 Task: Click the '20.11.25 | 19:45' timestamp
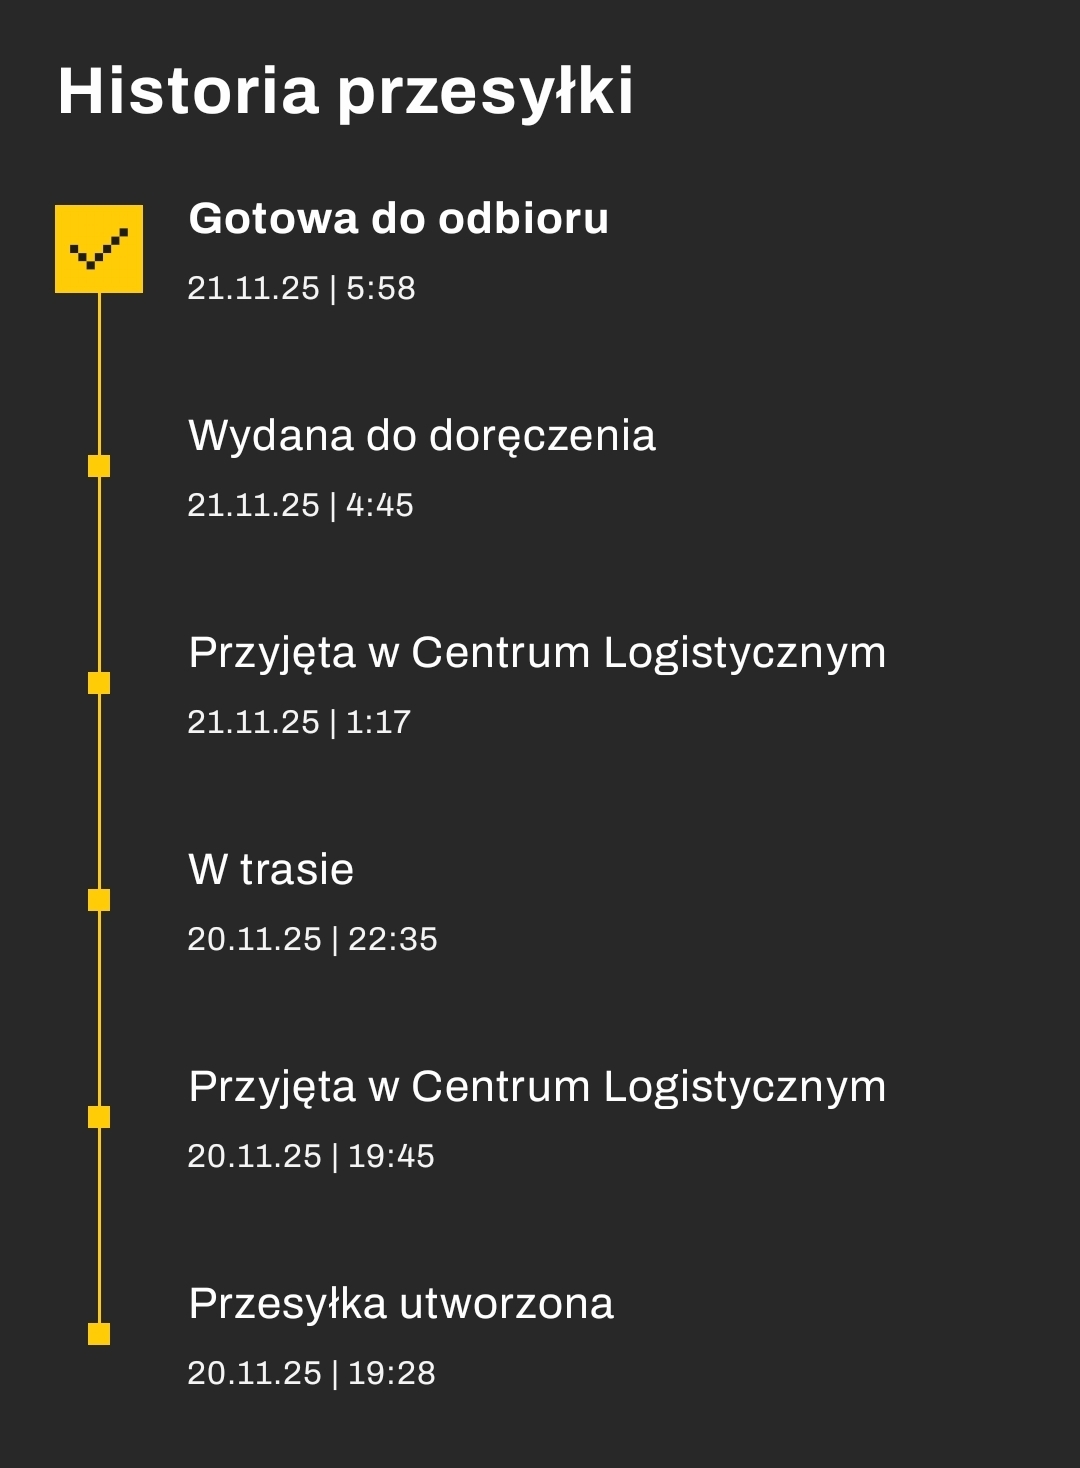coord(311,1156)
